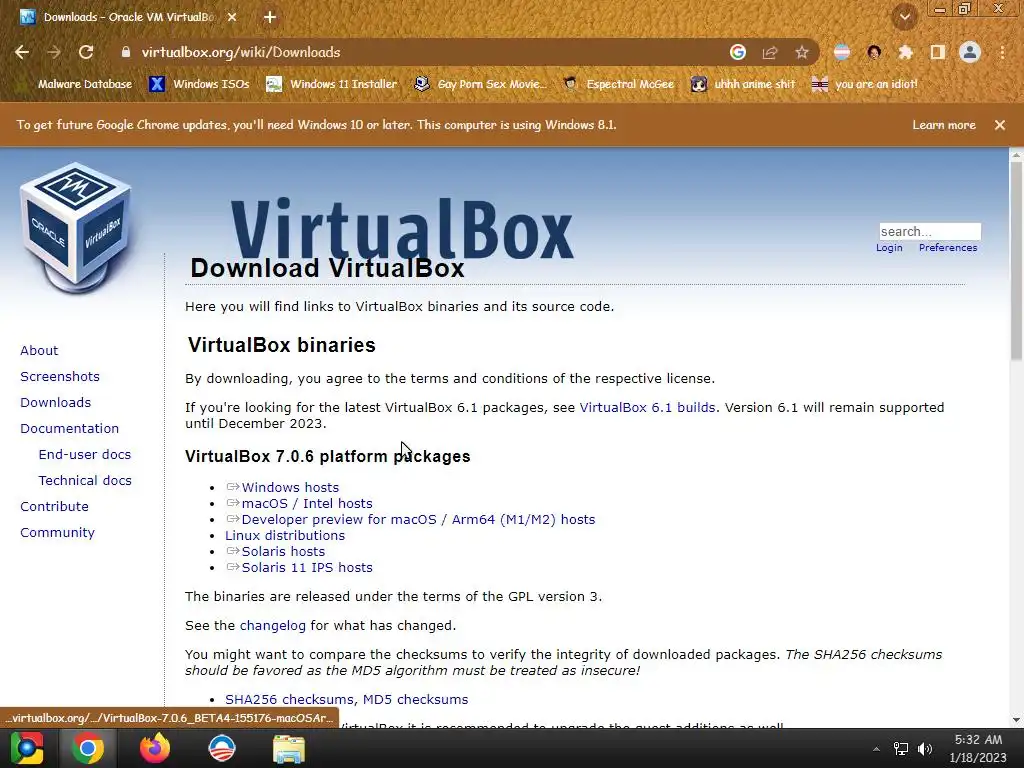Open About in the sidebar
Screen dimensions: 1024x768
coord(39,351)
